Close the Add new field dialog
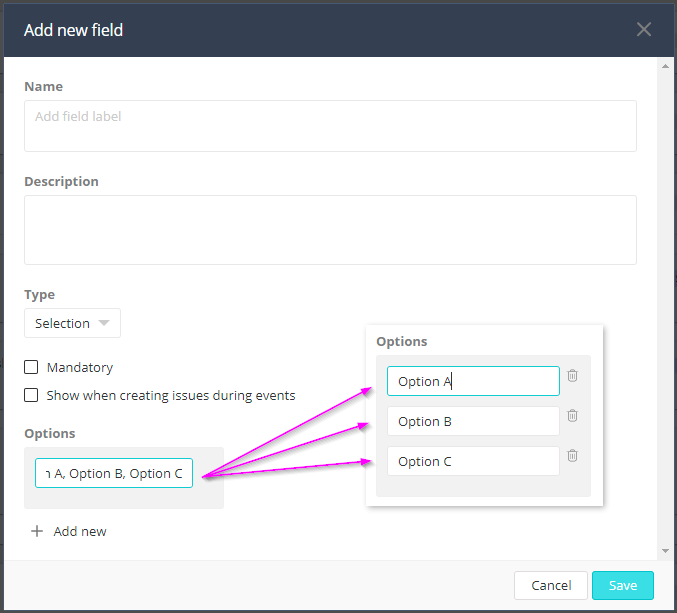The width and height of the screenshot is (677, 613). [x=644, y=29]
